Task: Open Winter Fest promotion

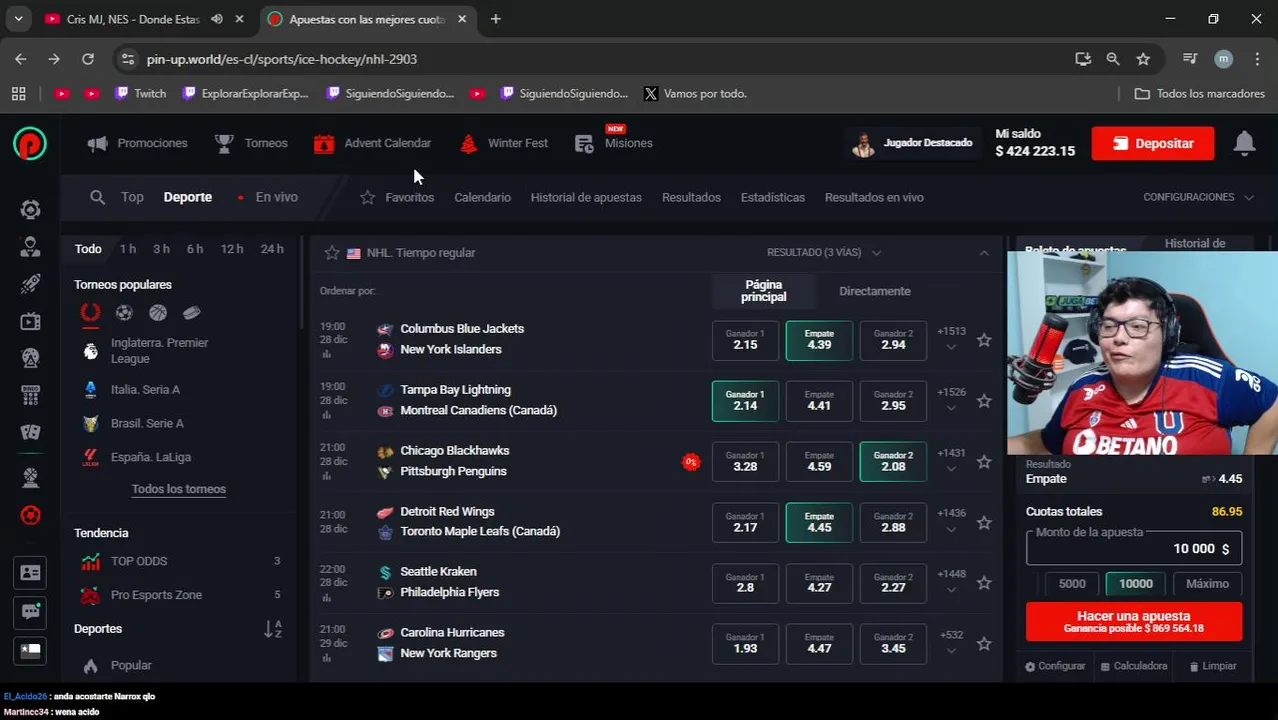Action: [x=503, y=143]
